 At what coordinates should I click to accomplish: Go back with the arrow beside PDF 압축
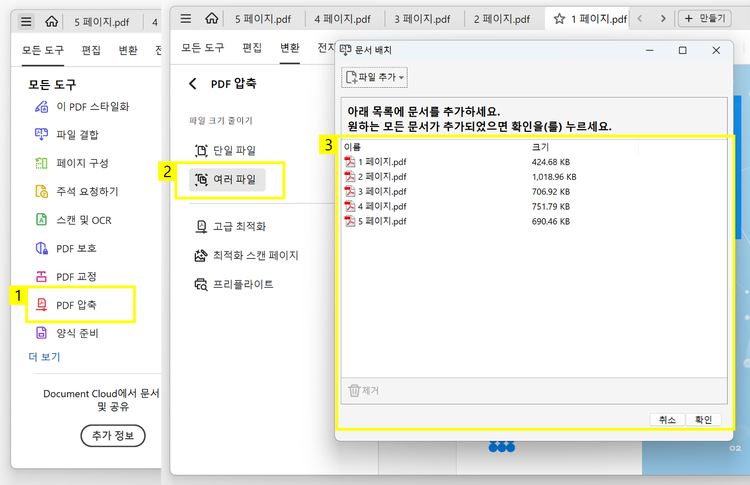(x=192, y=84)
